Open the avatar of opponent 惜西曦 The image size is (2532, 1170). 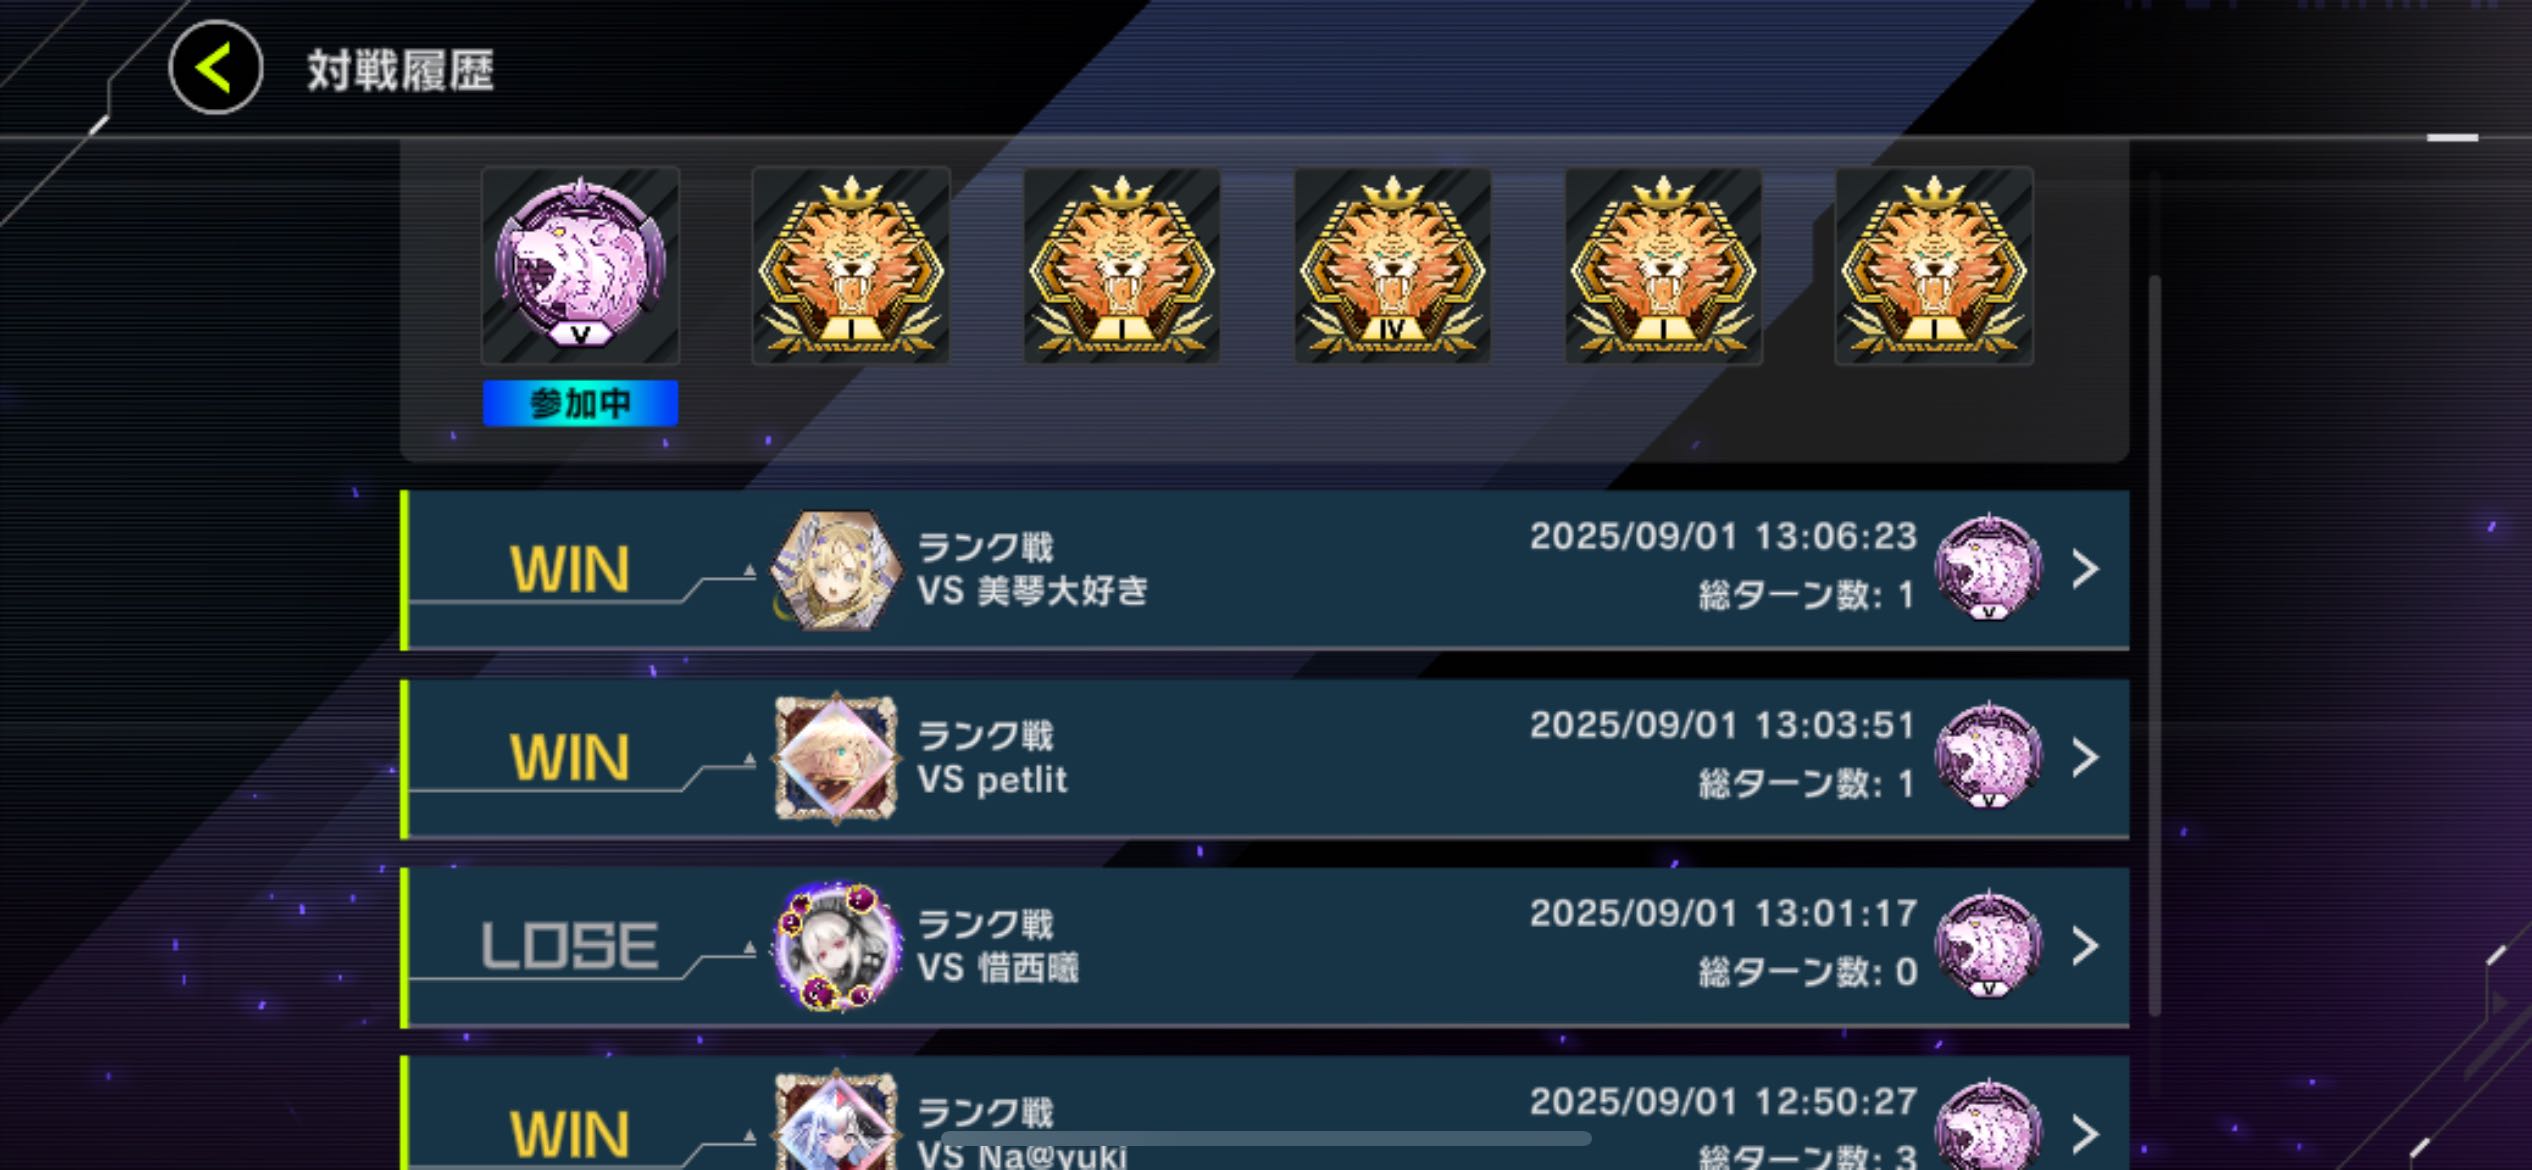pos(836,946)
